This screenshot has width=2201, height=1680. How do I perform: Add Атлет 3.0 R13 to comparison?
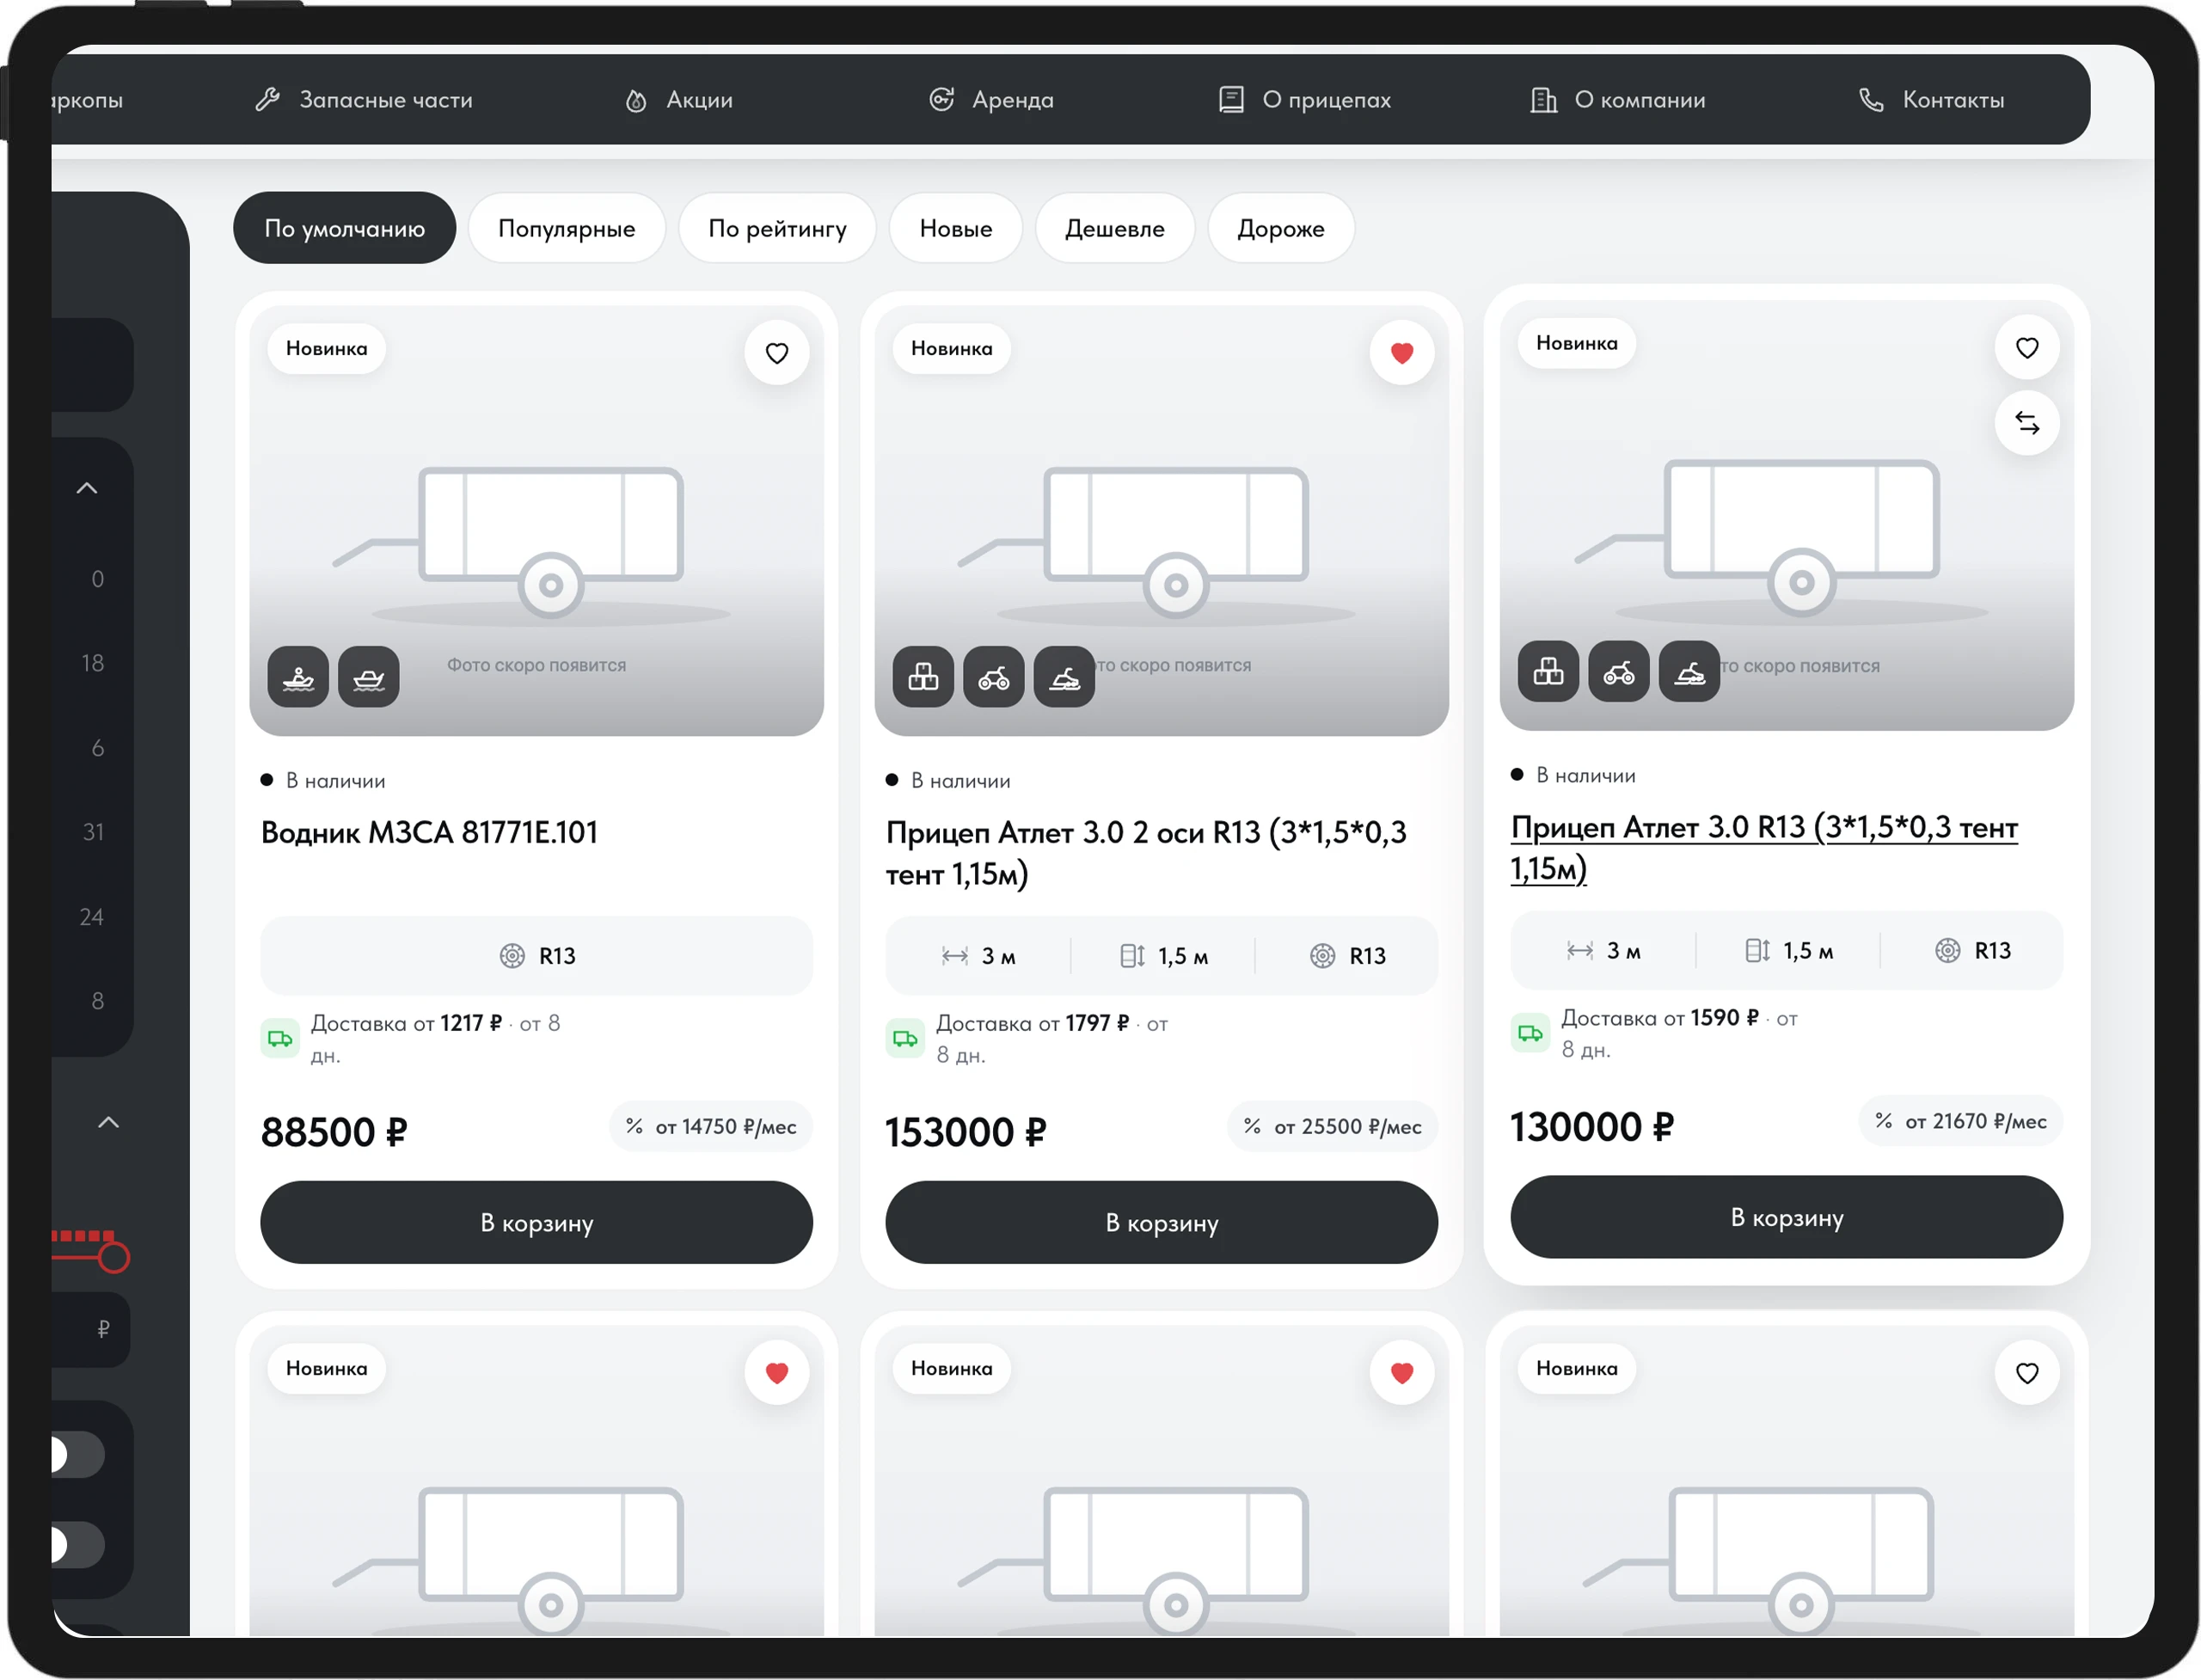(2026, 423)
